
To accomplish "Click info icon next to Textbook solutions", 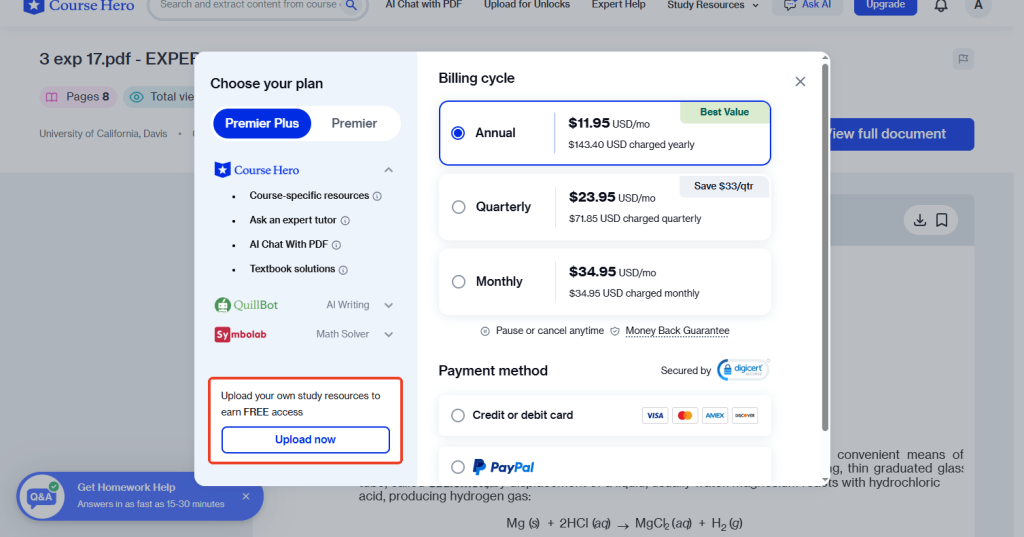I will pos(343,270).
